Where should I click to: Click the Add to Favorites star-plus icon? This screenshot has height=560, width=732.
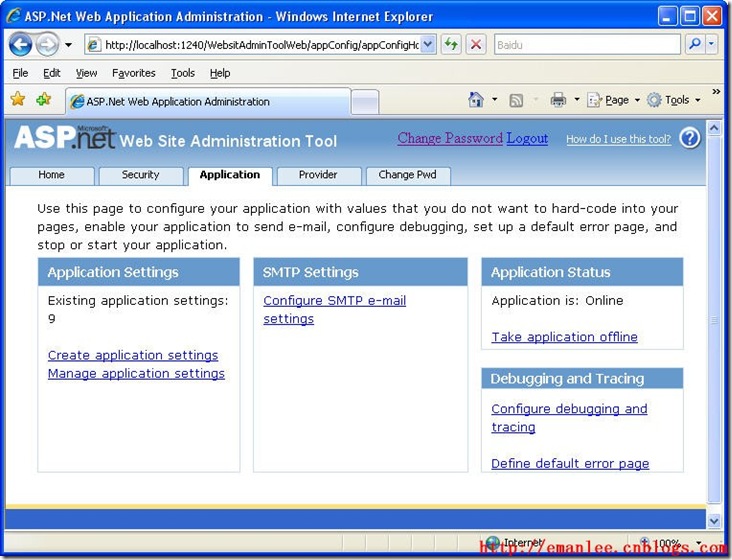(43, 99)
